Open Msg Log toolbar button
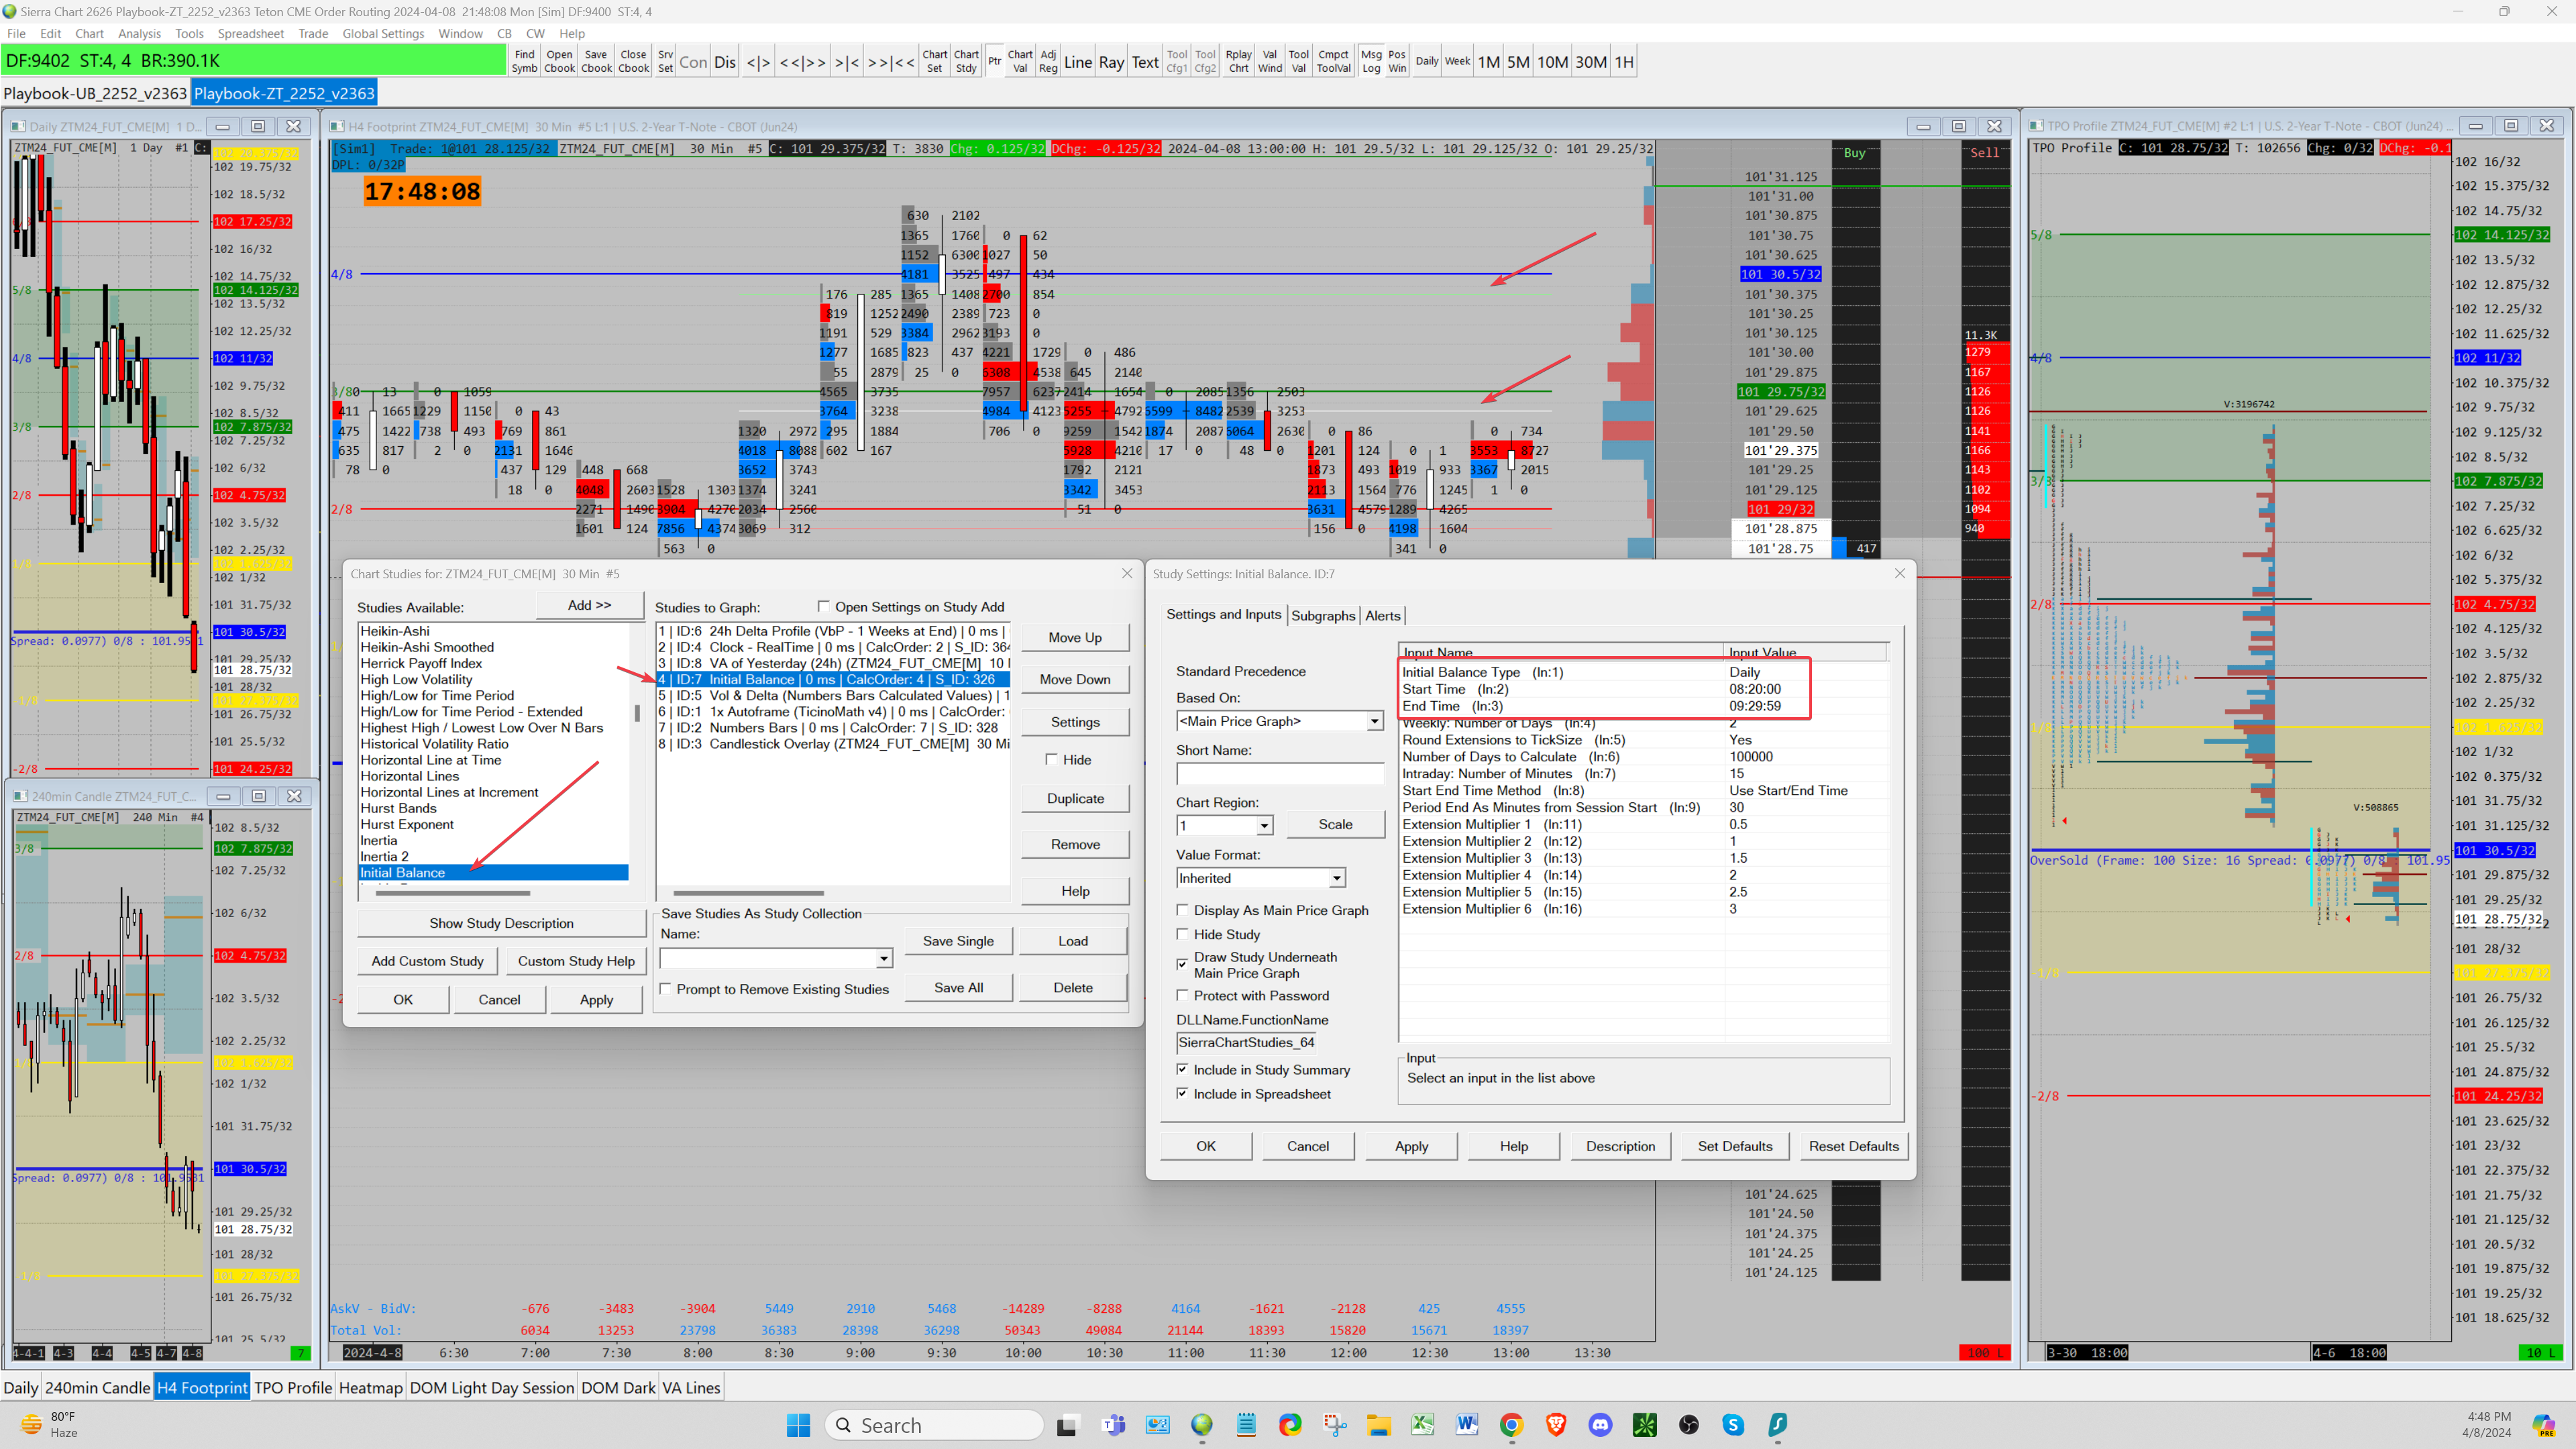 click(x=1371, y=62)
